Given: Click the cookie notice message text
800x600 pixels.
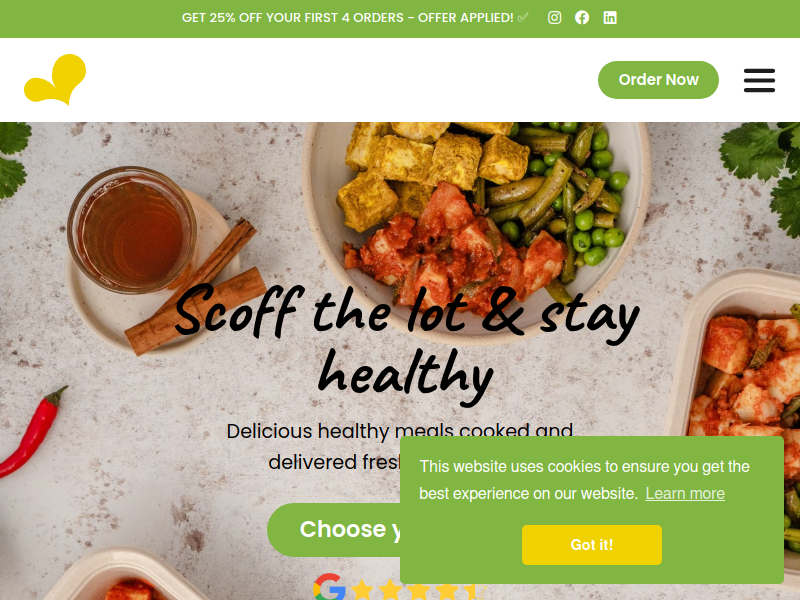Looking at the screenshot, I should (x=584, y=480).
